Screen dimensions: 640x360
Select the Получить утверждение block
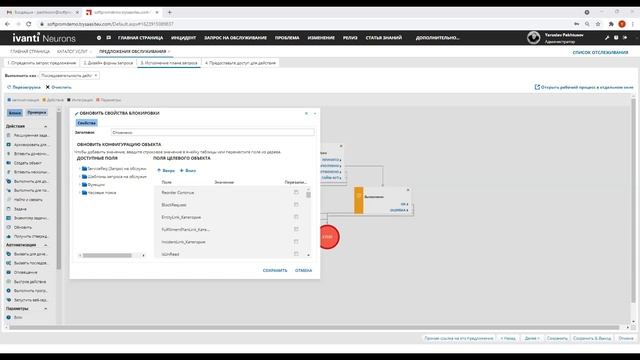click(x=27, y=236)
